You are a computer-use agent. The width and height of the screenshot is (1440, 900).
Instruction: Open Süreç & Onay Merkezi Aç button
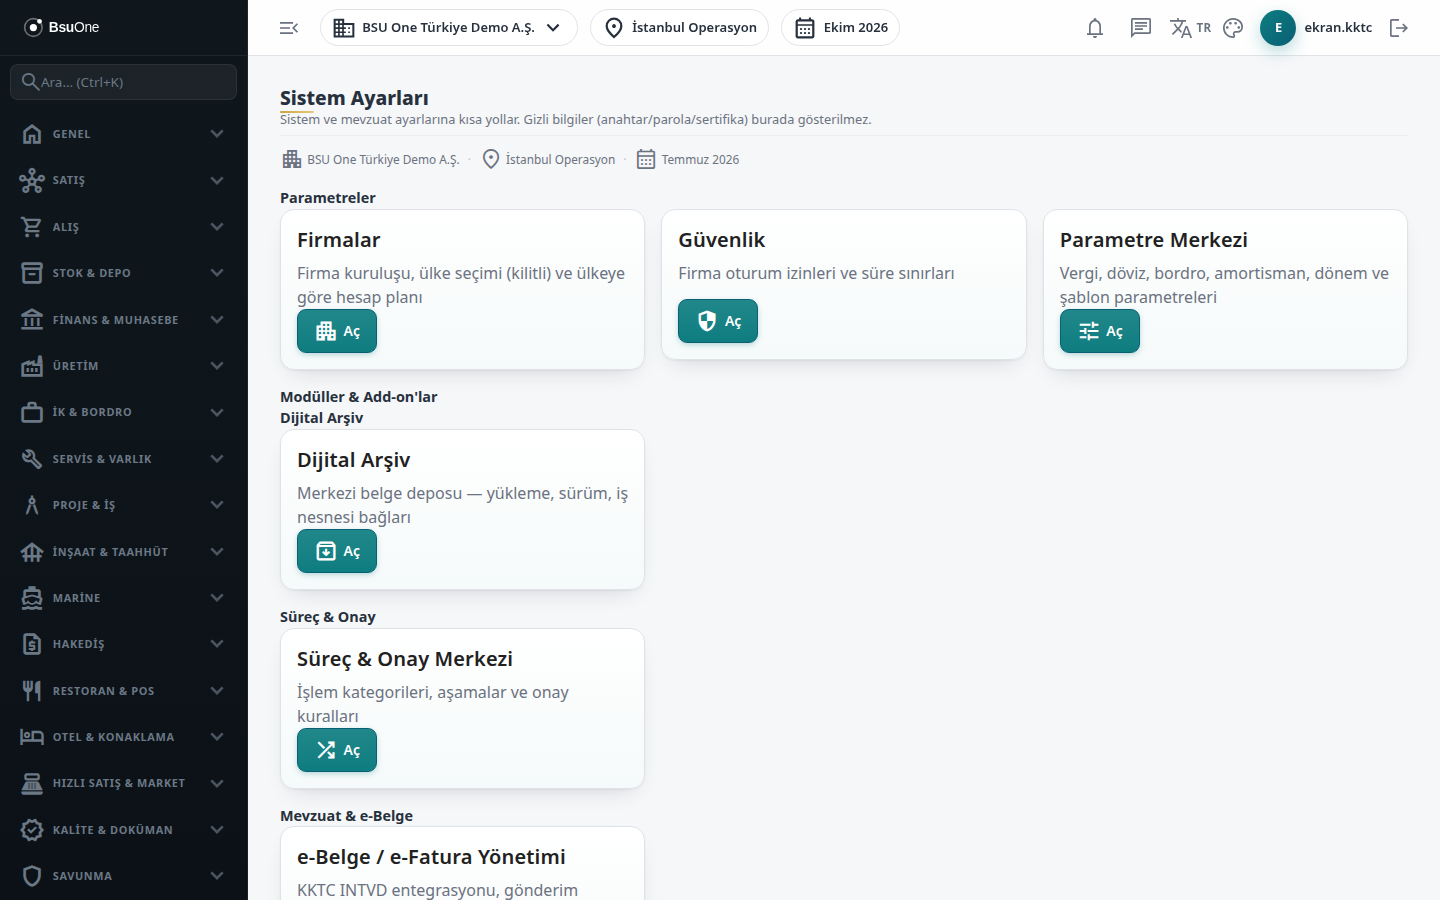pos(337,750)
